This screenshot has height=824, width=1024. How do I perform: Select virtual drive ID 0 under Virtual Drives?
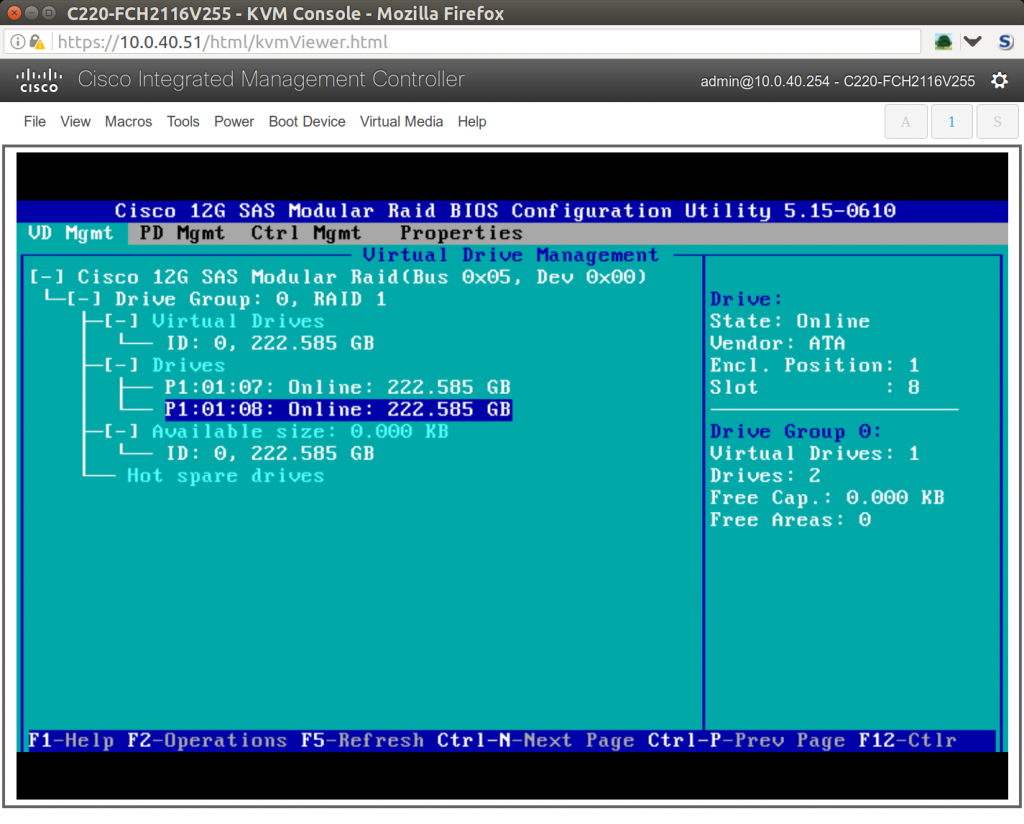click(x=270, y=343)
